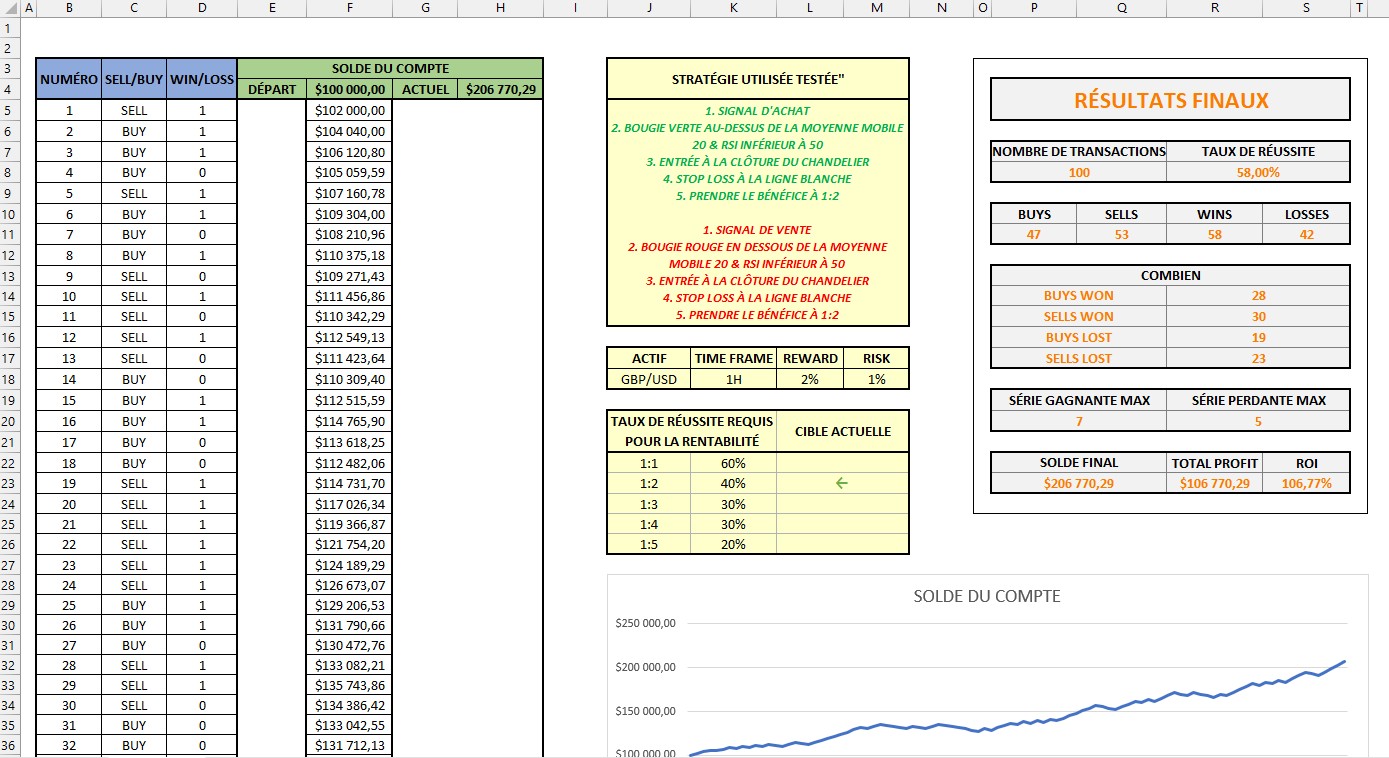Click balance cell $102 000,00
The image size is (1389, 758).
[349, 111]
